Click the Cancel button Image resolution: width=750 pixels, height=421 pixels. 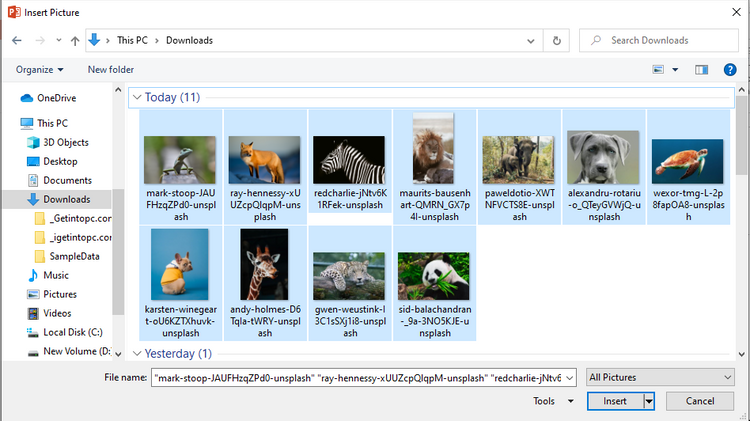point(698,401)
